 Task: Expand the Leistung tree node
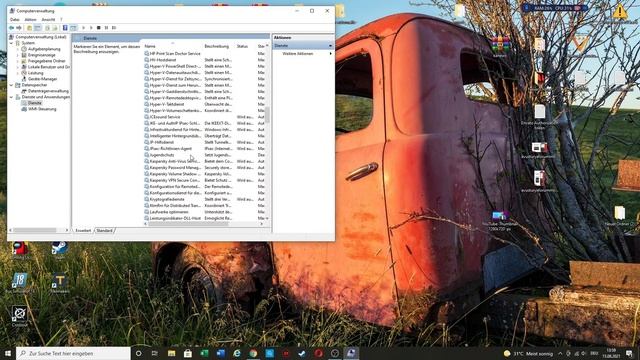18,73
